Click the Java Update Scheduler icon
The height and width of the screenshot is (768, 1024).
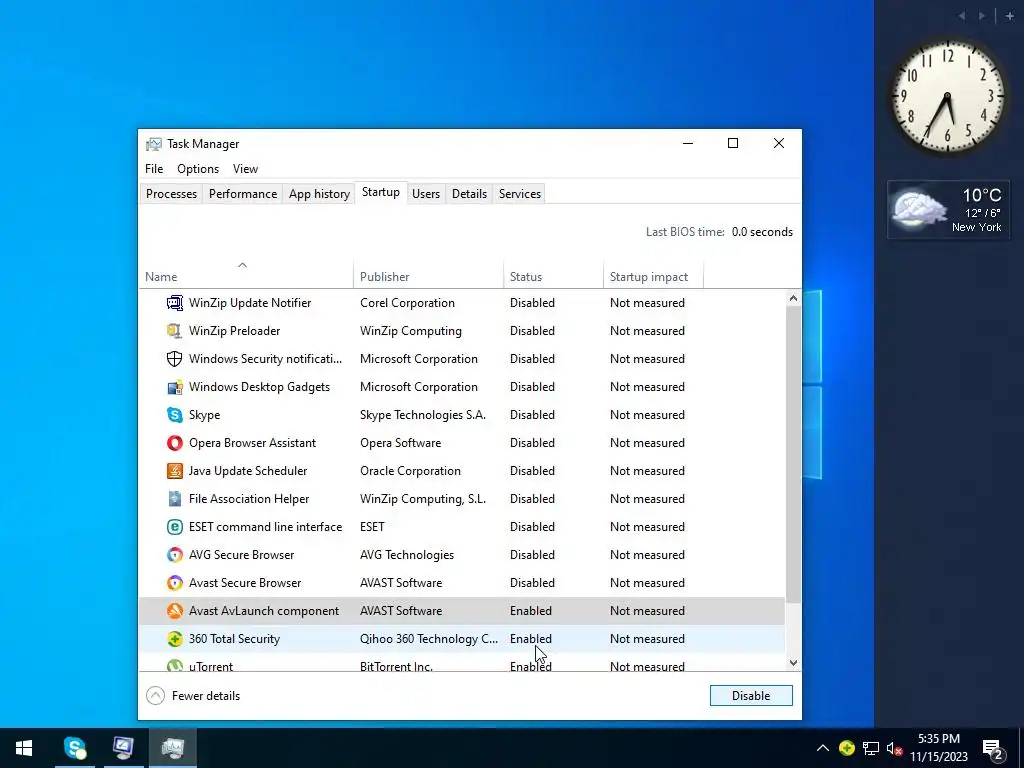[x=174, y=471]
